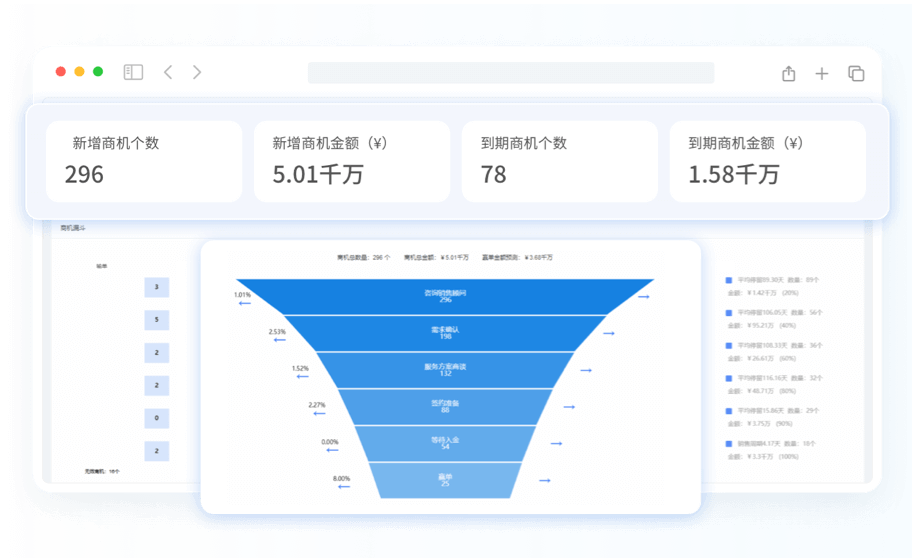This screenshot has width=912, height=560.
Task: Open the 新增商机个数 card showing 296
Action: click(145, 161)
